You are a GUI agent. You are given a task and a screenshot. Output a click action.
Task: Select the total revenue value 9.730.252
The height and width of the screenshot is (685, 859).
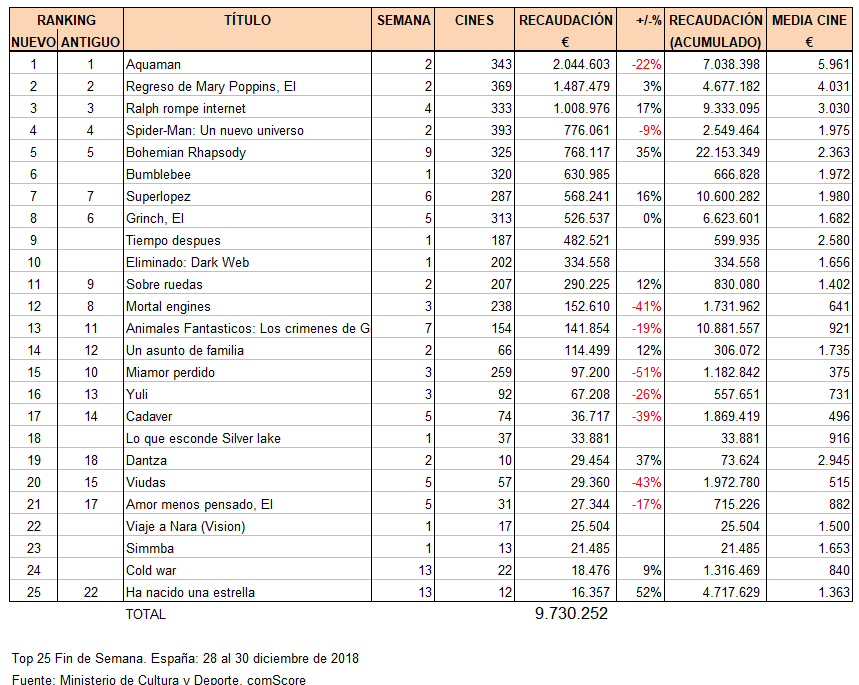[571, 614]
